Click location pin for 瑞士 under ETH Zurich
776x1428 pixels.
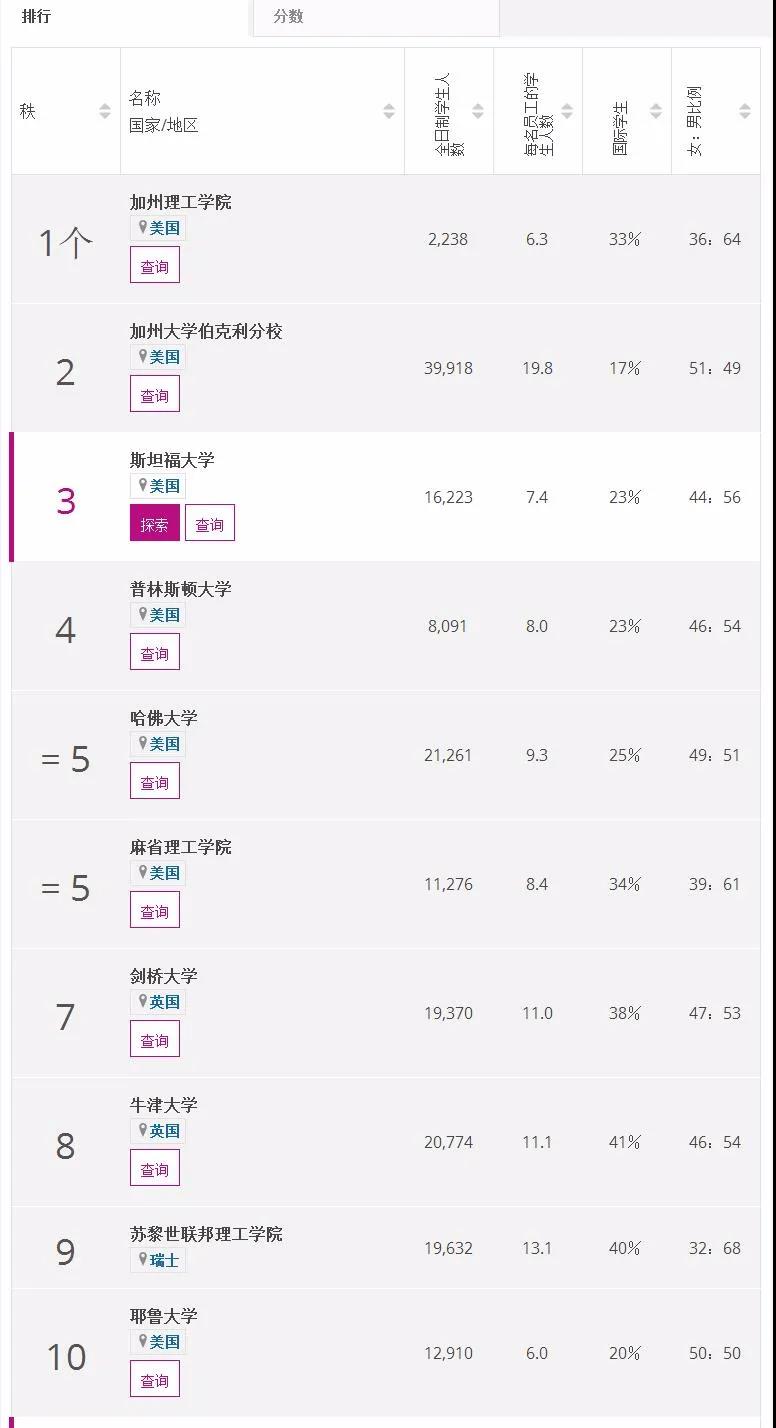pyautogui.click(x=143, y=1260)
